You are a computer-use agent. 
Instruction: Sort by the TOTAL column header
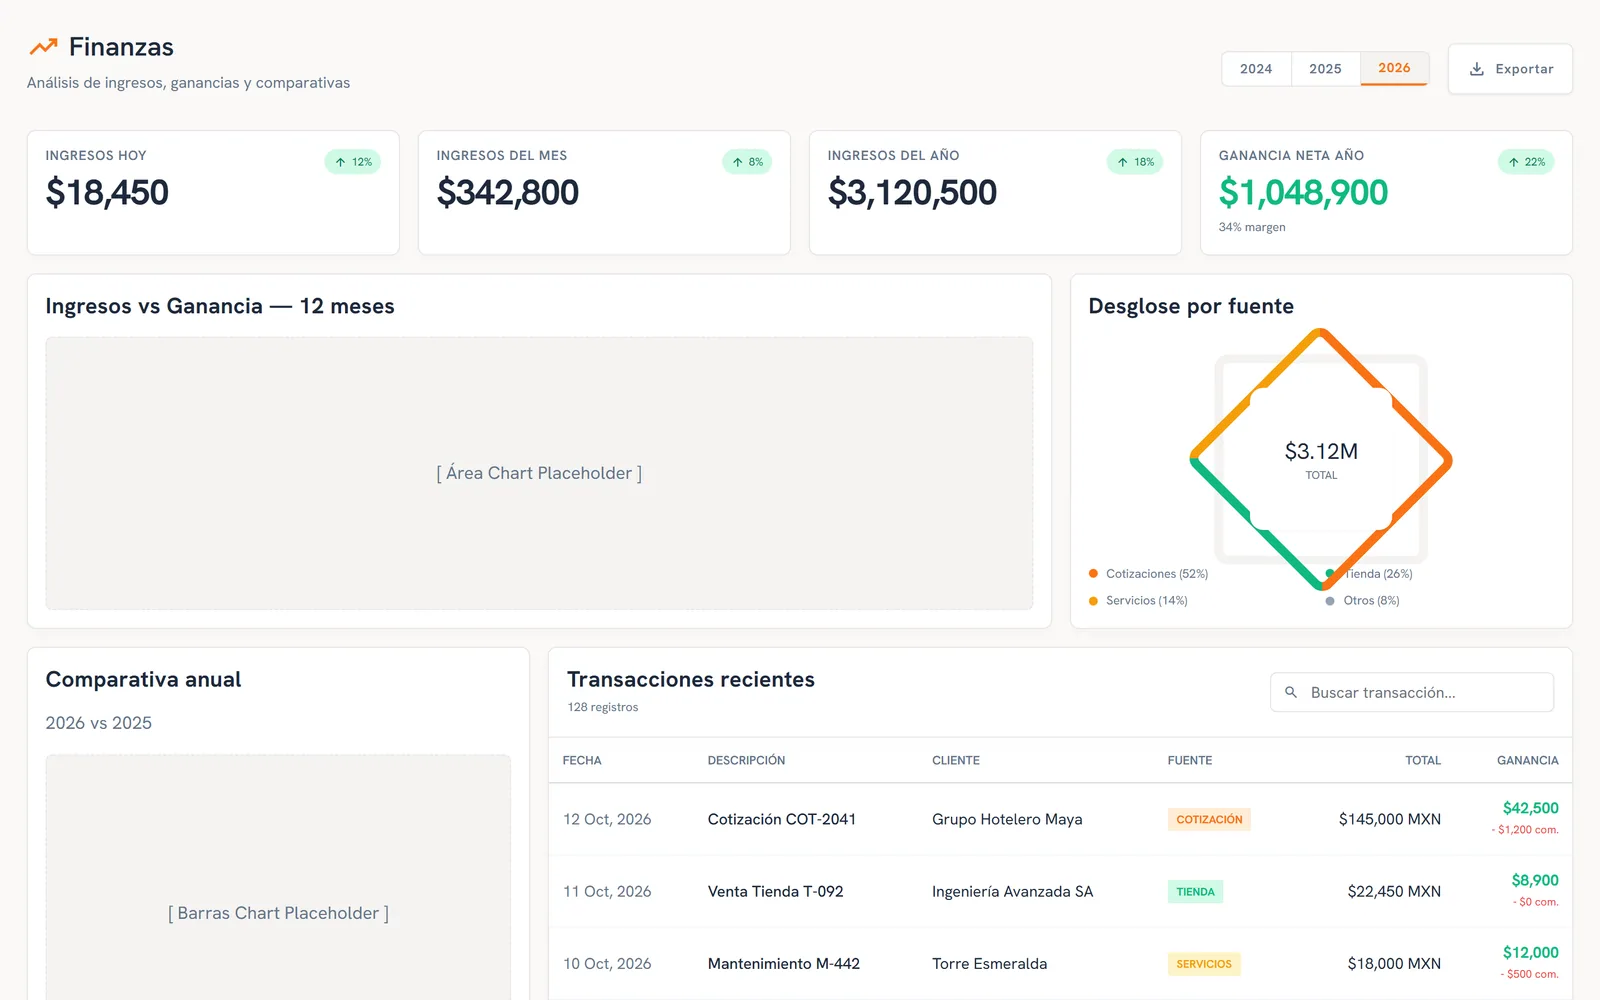(x=1423, y=761)
